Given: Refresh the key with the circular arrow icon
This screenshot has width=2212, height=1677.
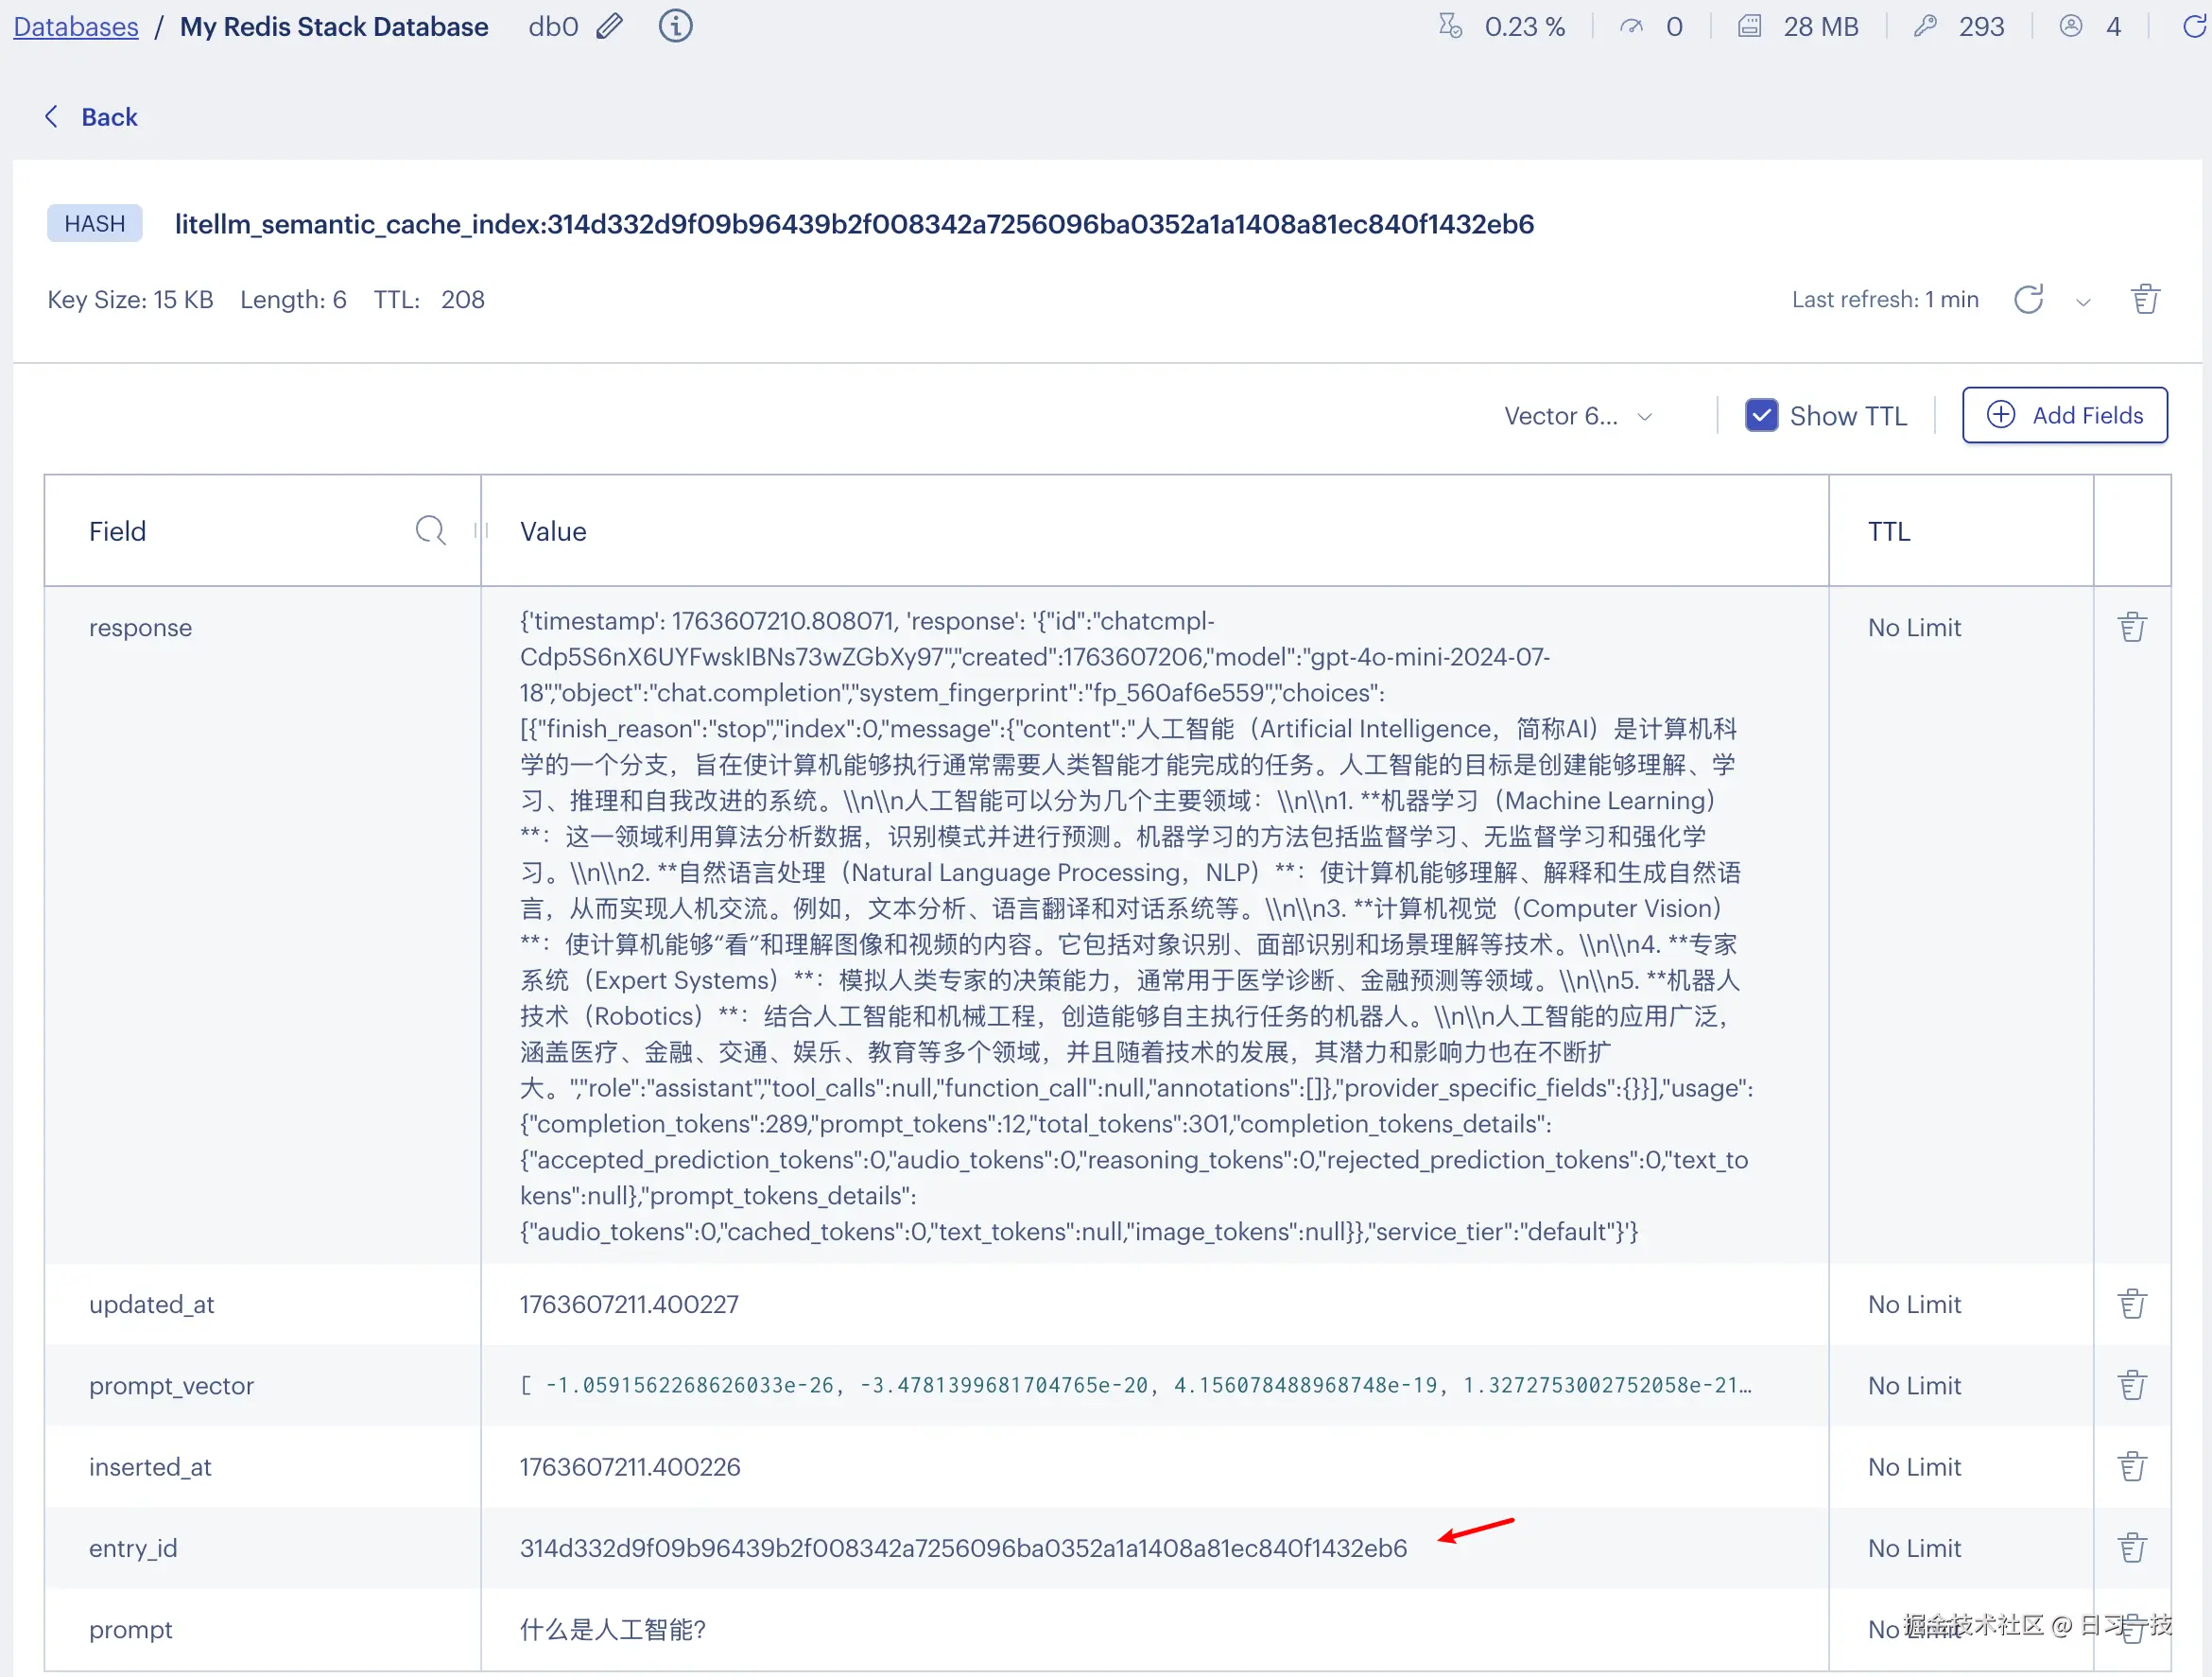Looking at the screenshot, I should [2027, 299].
